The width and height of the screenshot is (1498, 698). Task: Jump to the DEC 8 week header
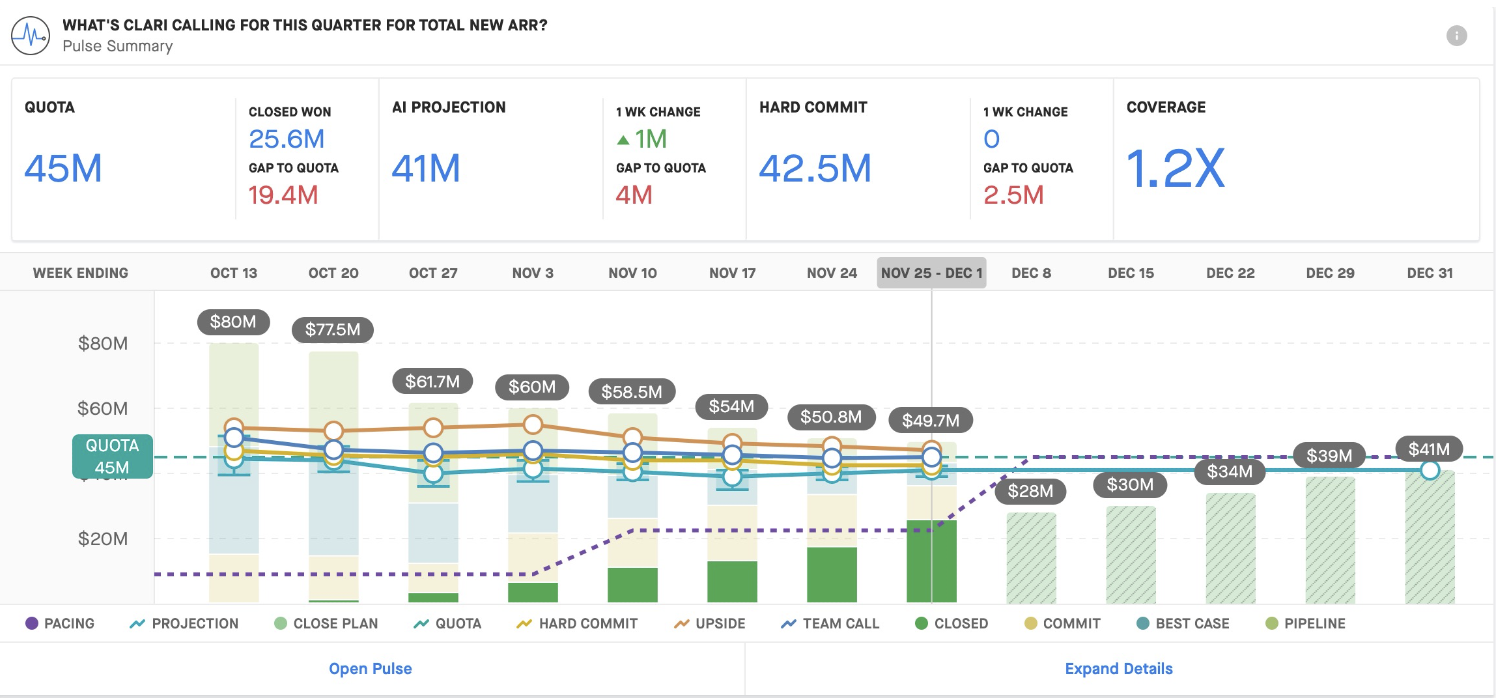tap(1031, 273)
